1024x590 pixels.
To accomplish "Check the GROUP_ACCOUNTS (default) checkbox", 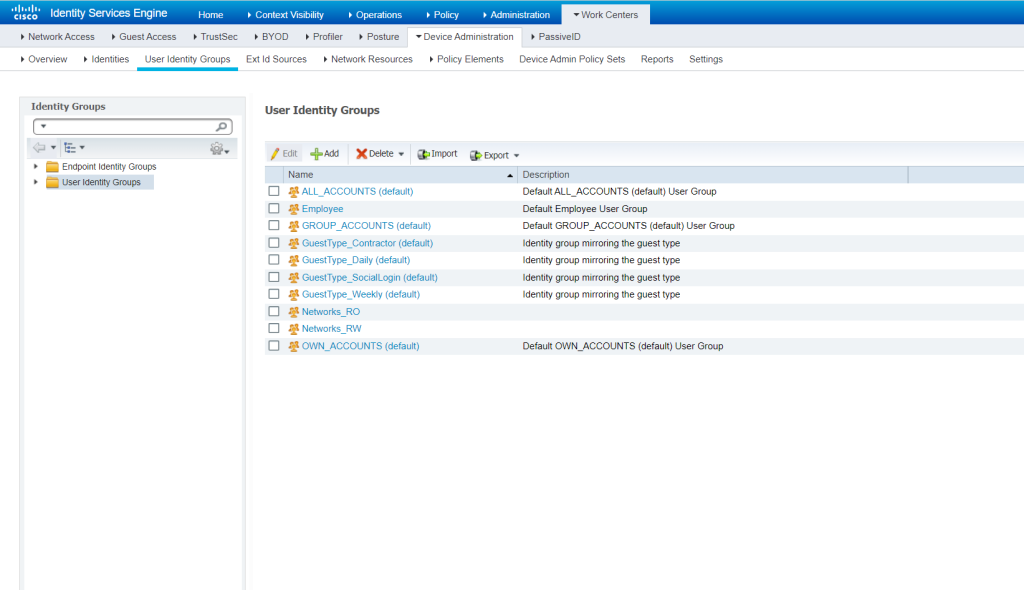I will pyautogui.click(x=274, y=225).
